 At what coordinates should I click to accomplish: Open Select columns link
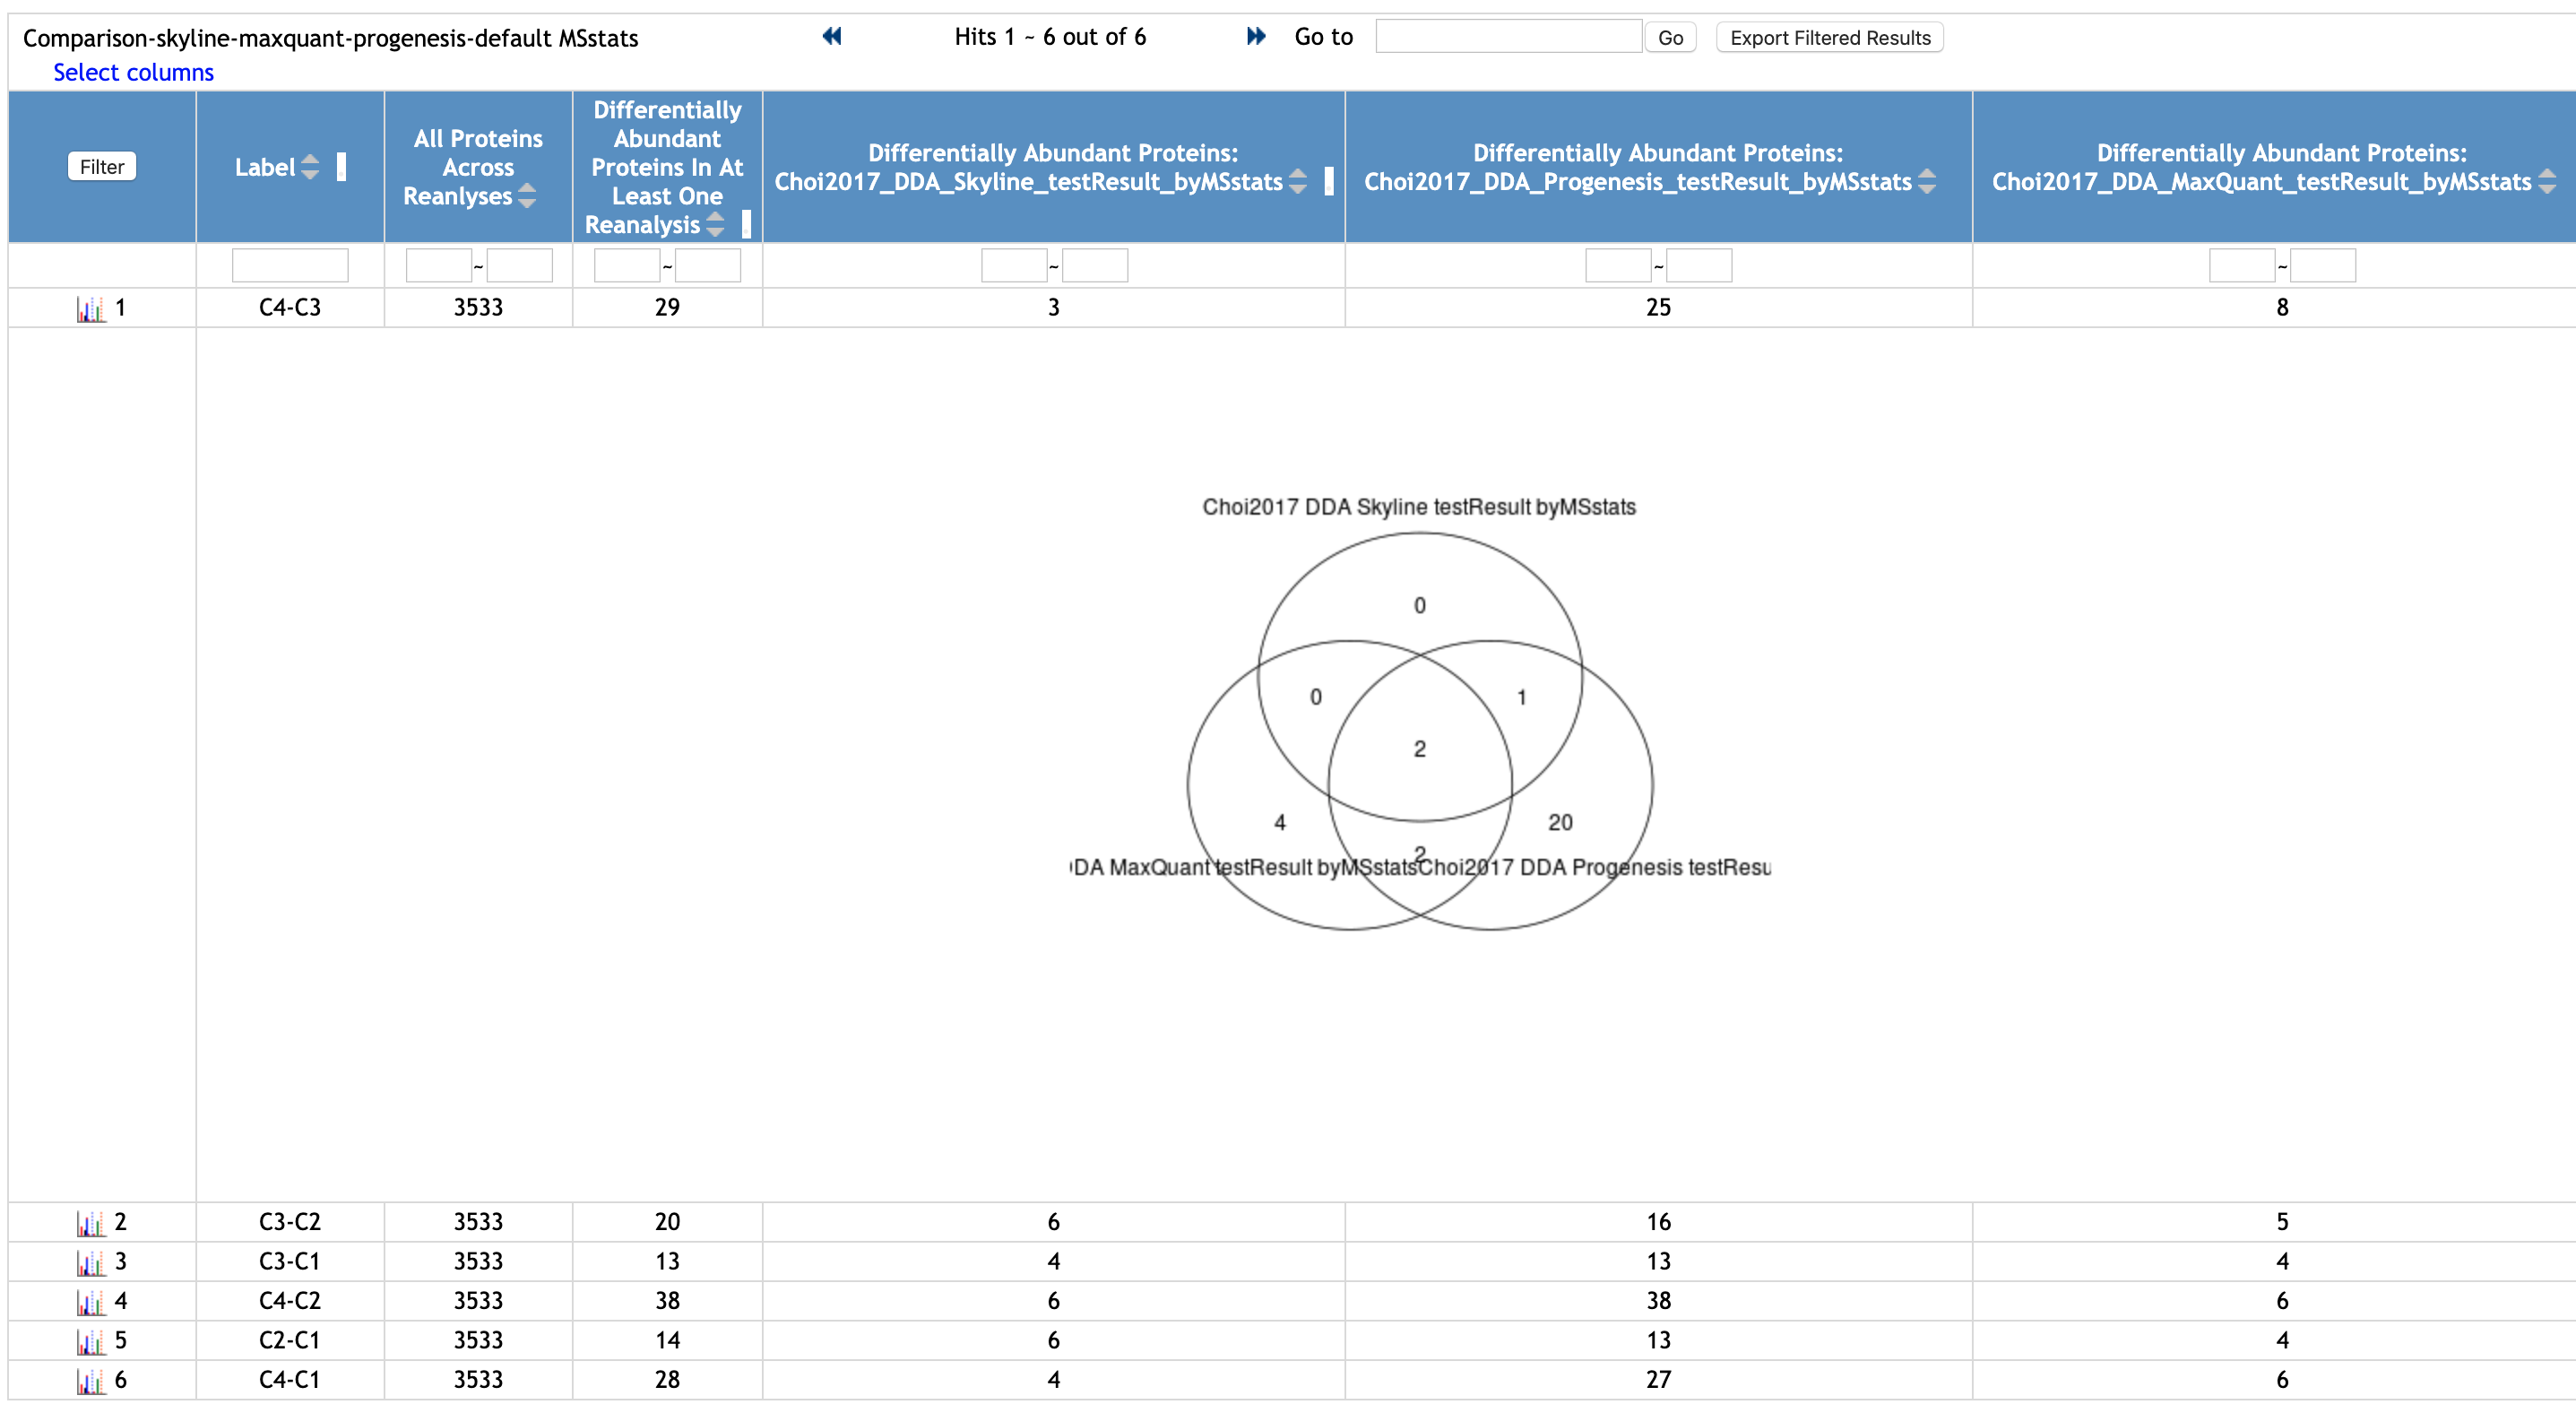(x=133, y=73)
